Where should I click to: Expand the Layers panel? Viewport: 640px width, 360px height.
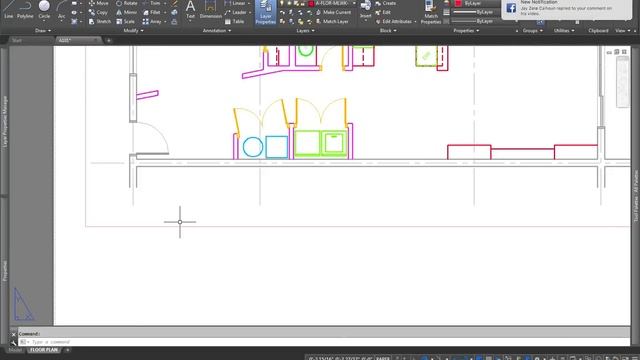click(x=305, y=31)
